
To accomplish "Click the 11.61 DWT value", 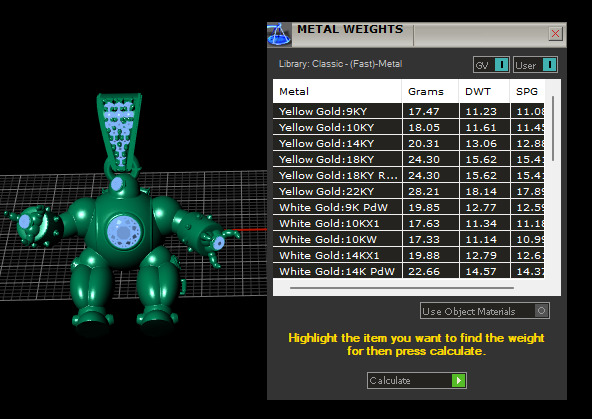I will click(x=481, y=127).
